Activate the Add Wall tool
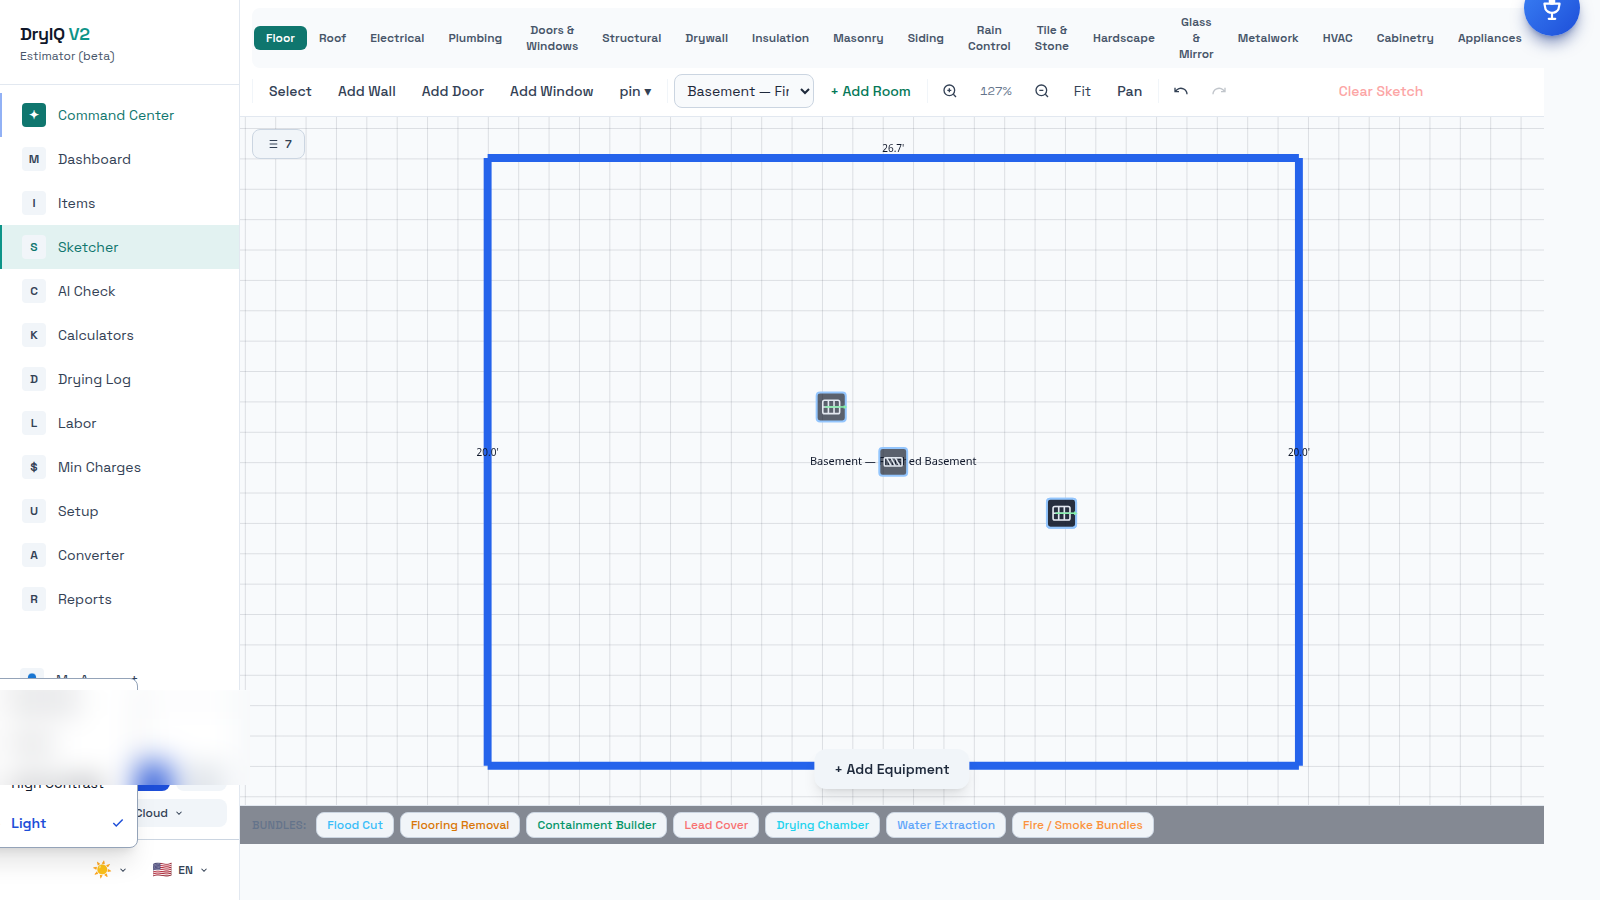This screenshot has height=900, width=1600. click(367, 91)
